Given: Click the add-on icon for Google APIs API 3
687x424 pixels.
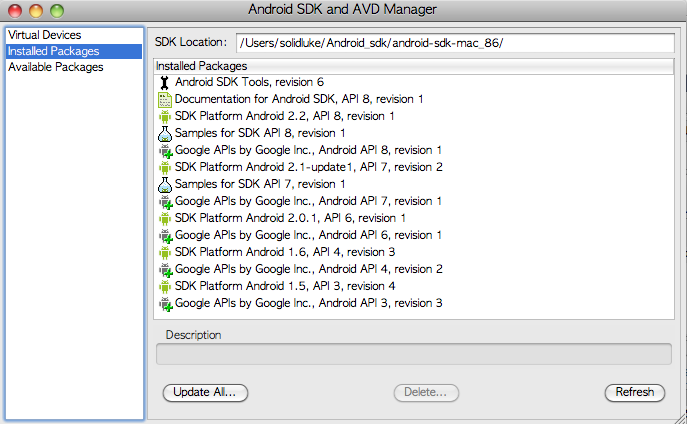Looking at the screenshot, I should (x=165, y=304).
